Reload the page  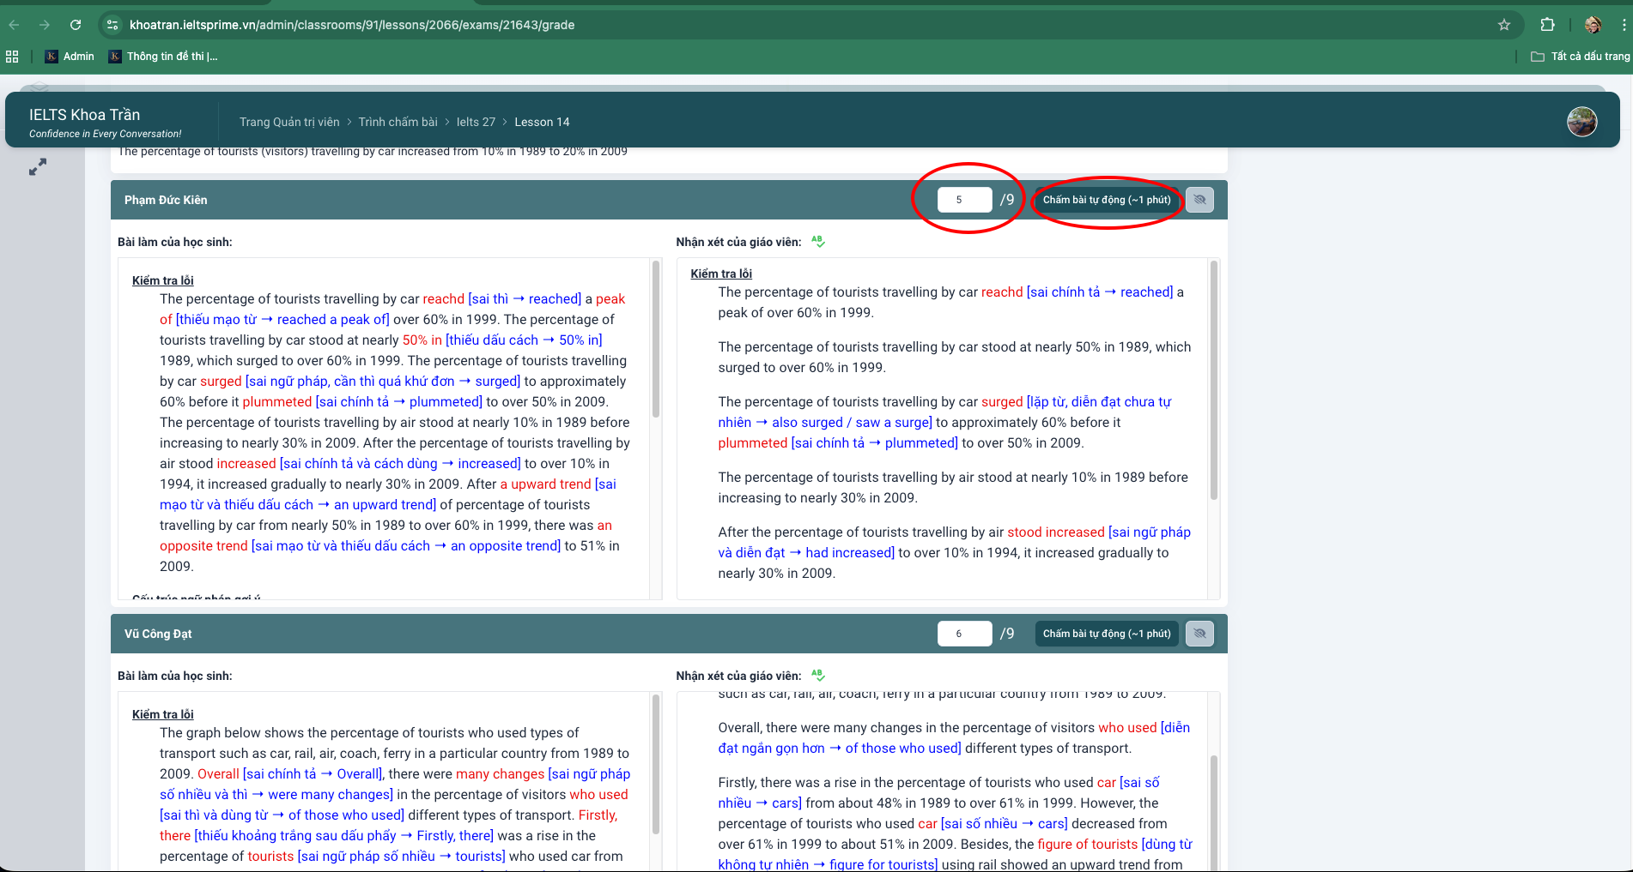pos(75,25)
